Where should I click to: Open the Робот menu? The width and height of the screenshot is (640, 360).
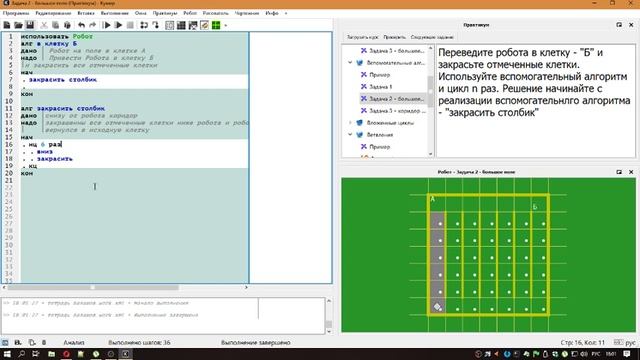(x=190, y=13)
